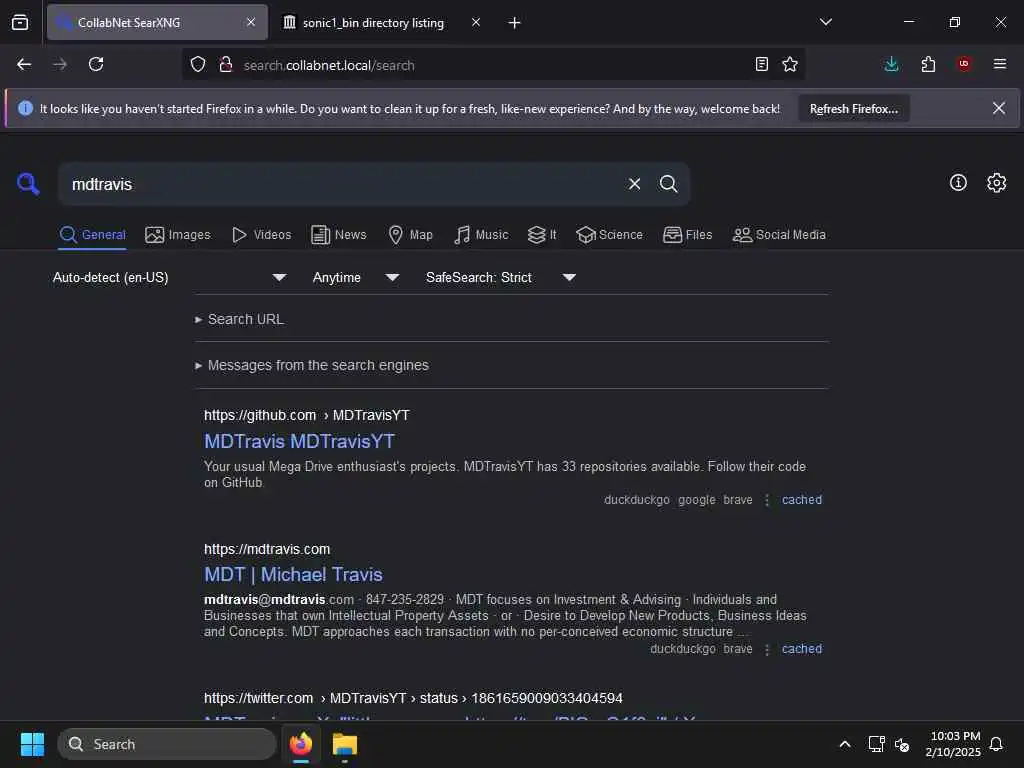Click the https://mdtravis.com result URL
Viewport: 1024px width, 768px height.
(266, 549)
